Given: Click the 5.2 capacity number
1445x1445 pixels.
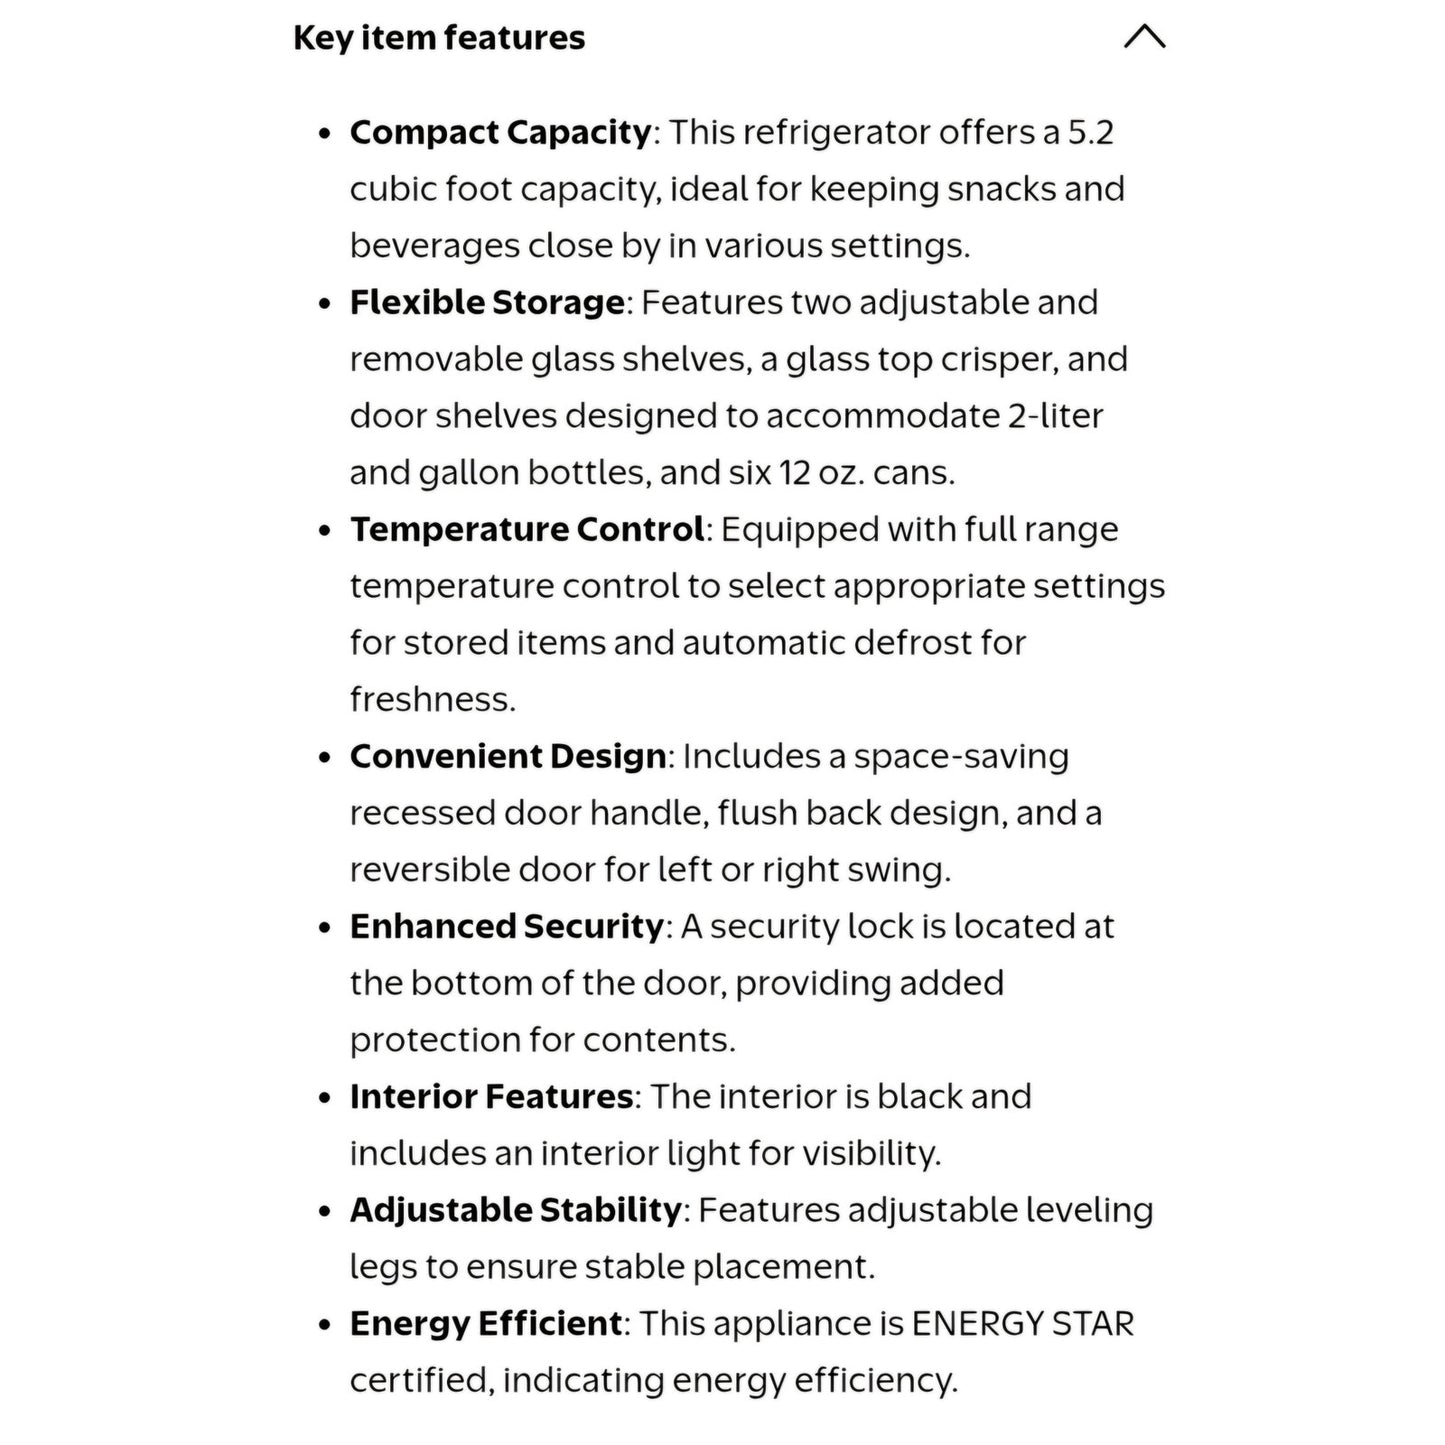Looking at the screenshot, I should coord(1090,132).
